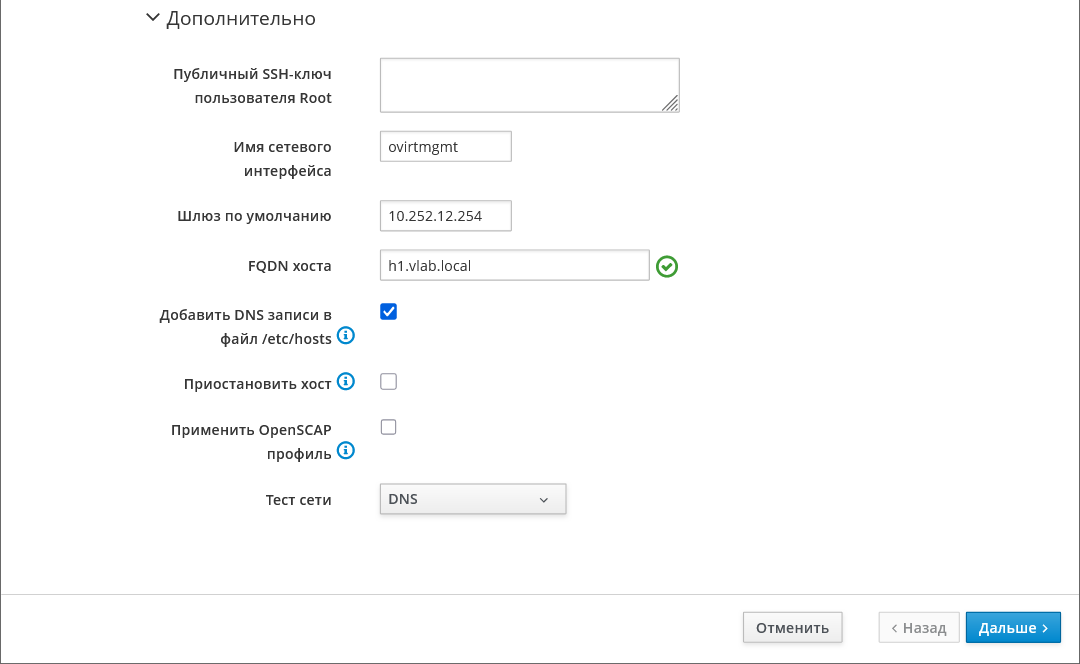
Task: Click the Назад button
Action: (919, 627)
